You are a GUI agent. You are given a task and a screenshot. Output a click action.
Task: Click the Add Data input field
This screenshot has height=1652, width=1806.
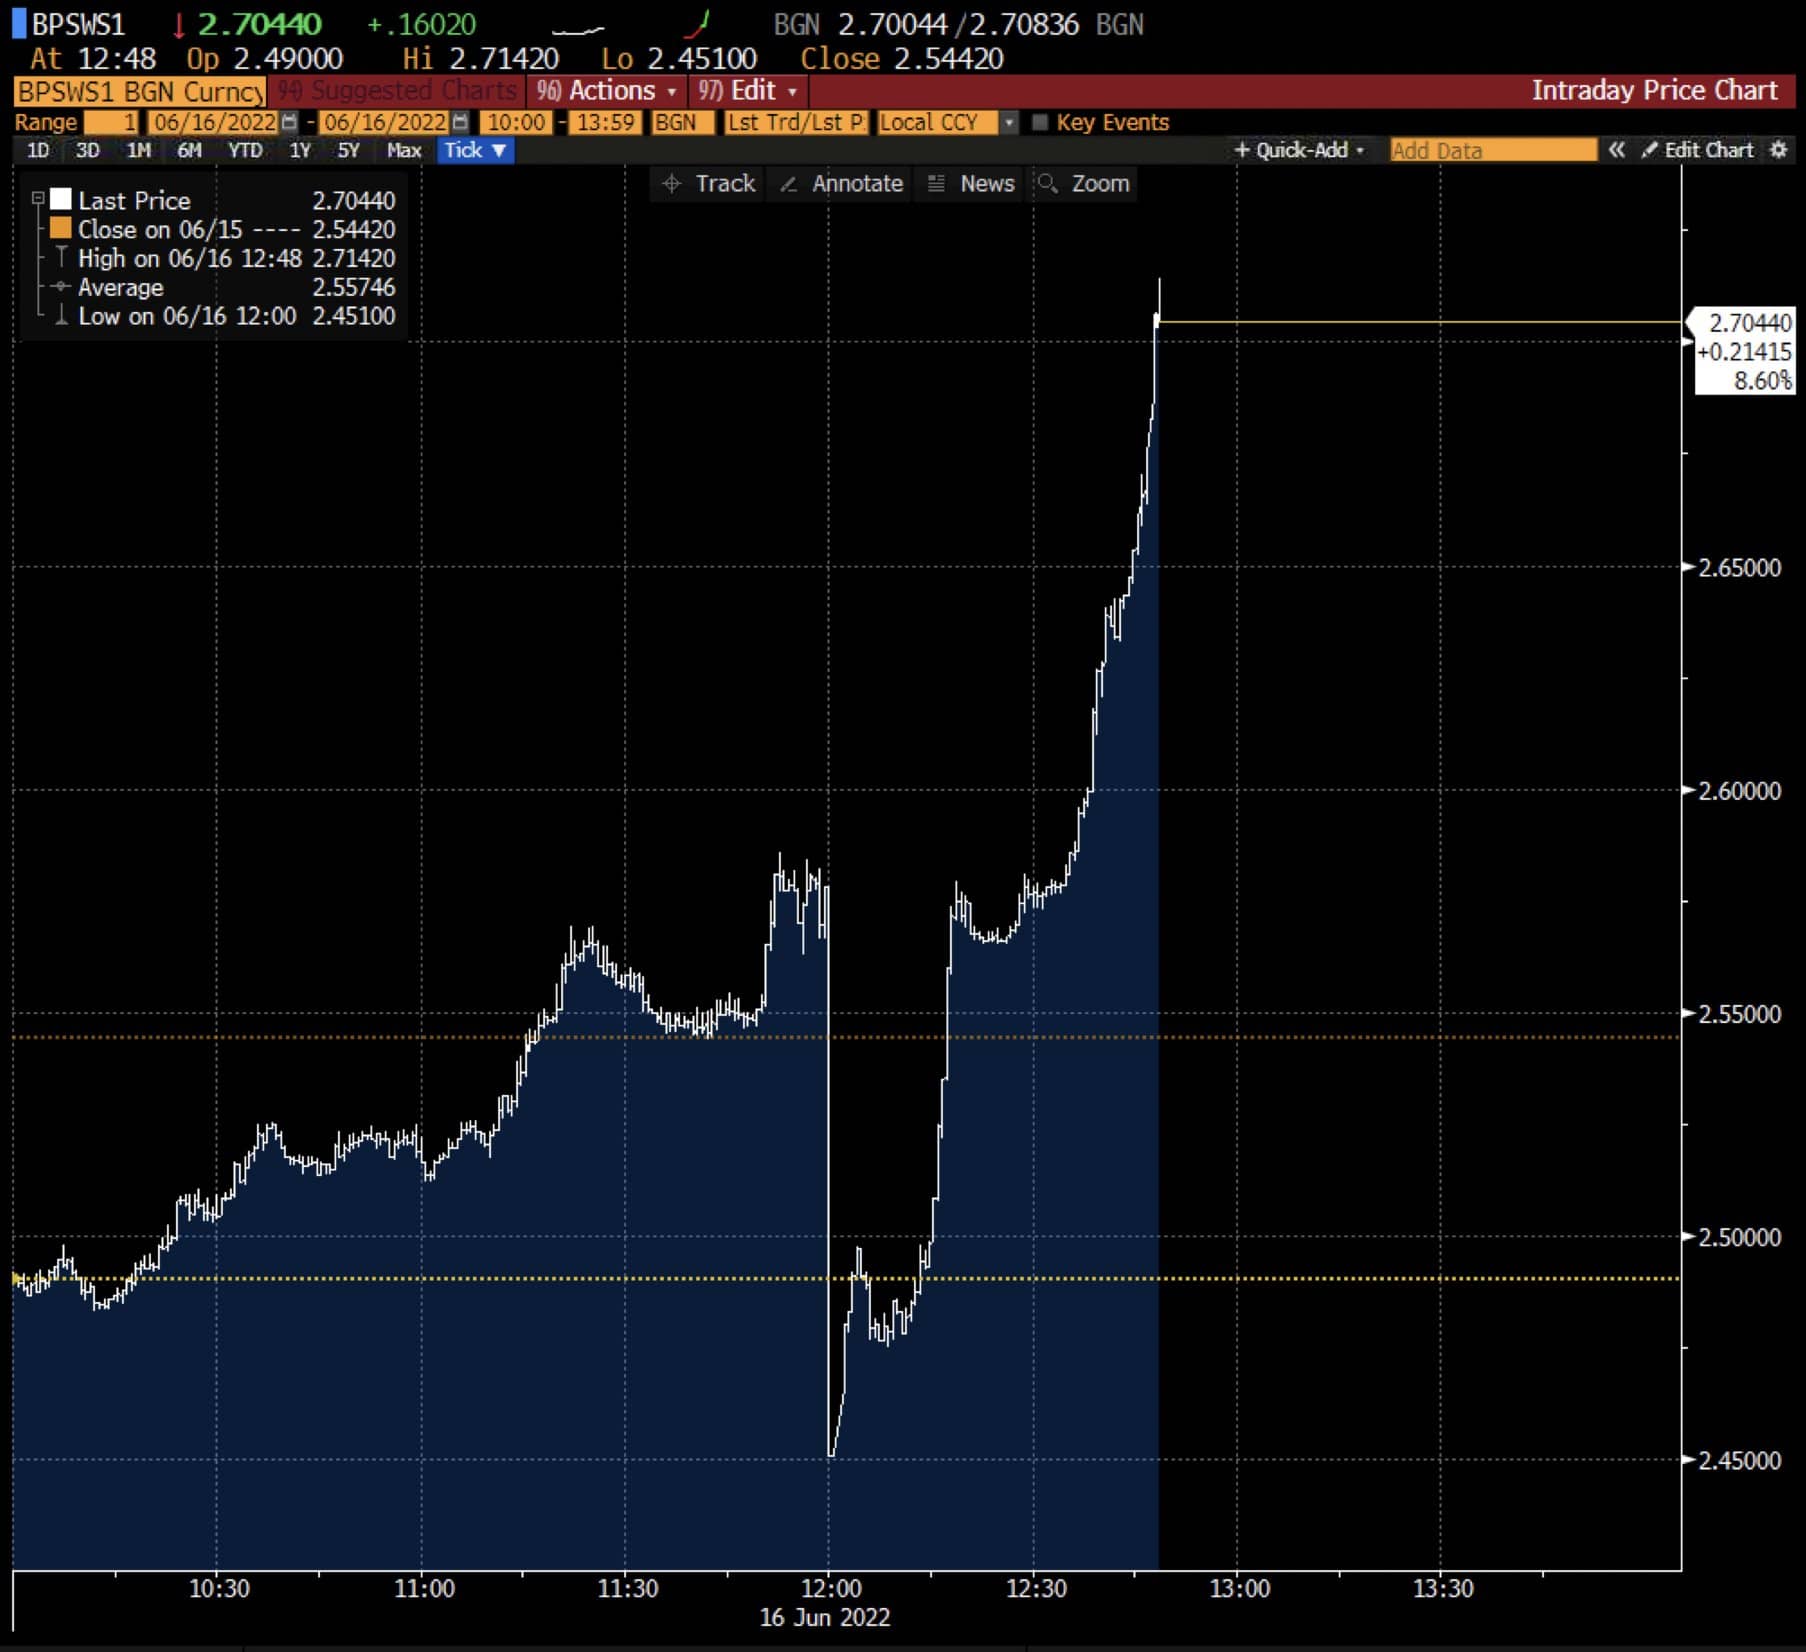pos(1492,150)
